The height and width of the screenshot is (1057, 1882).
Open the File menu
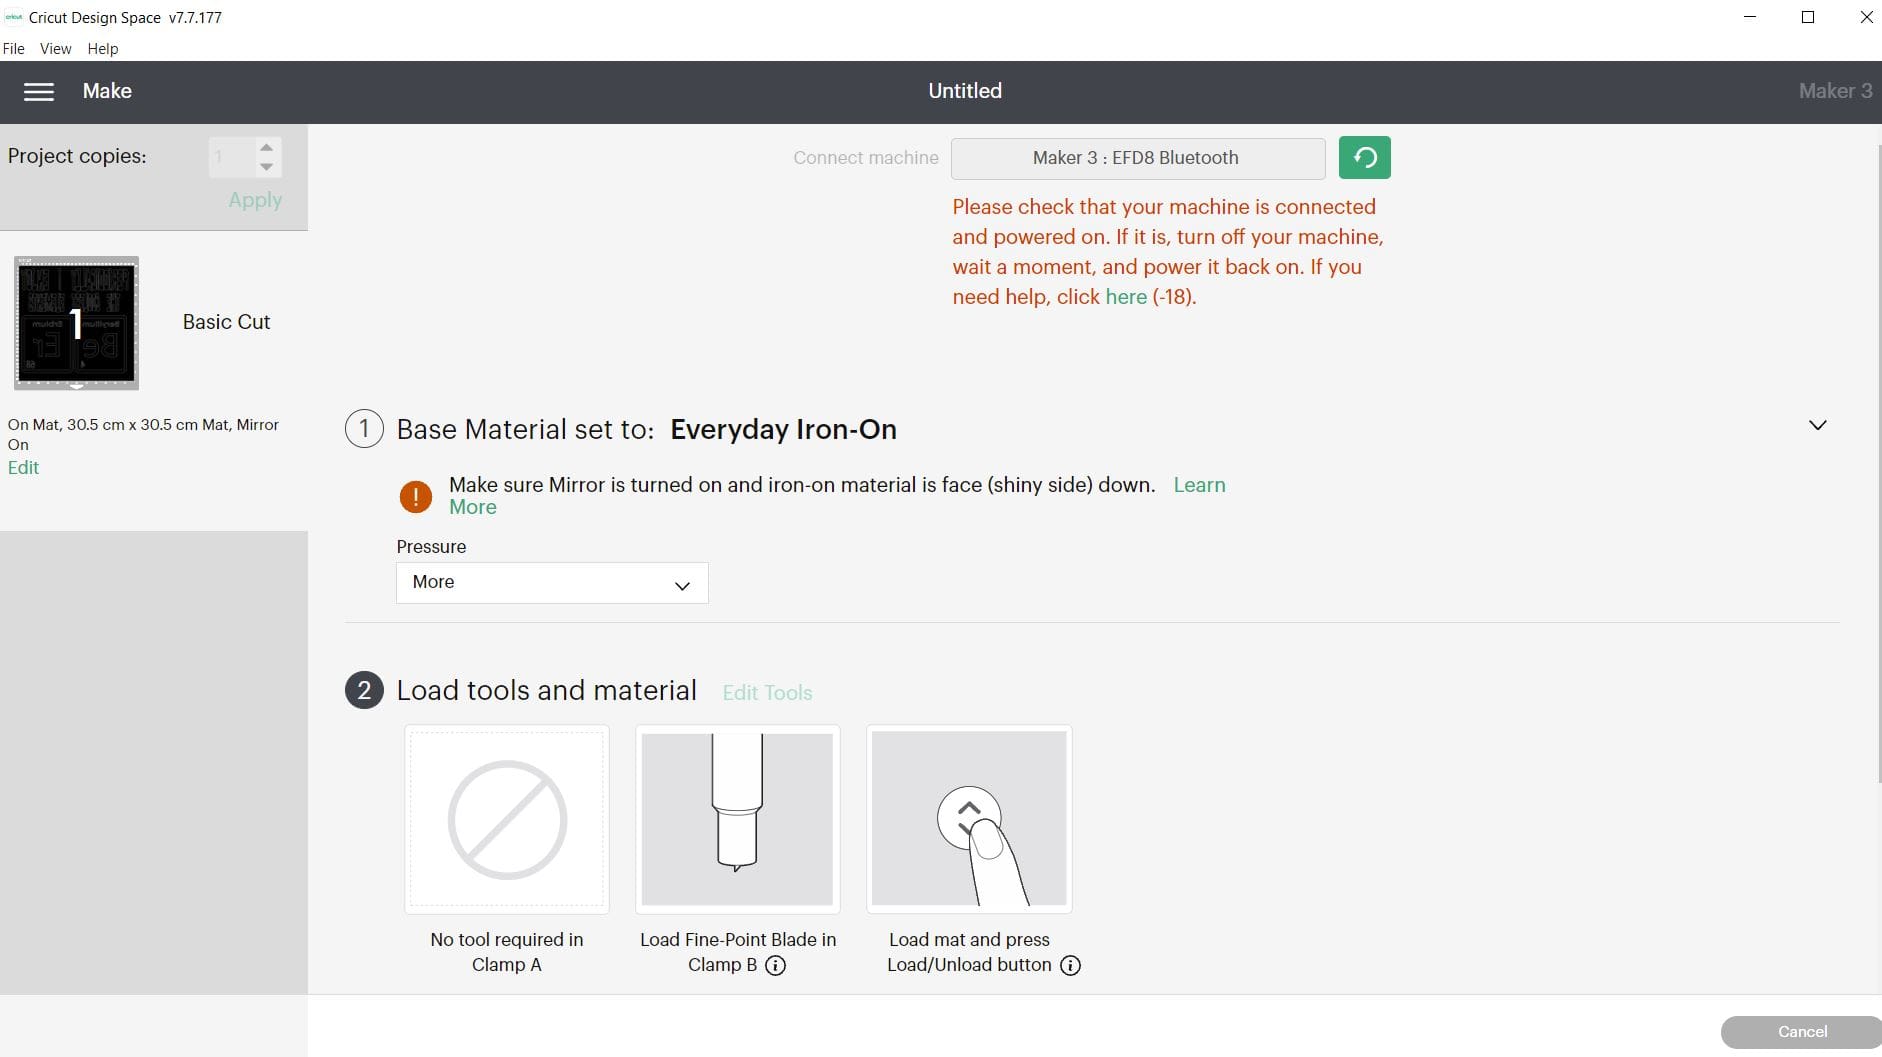pos(14,48)
